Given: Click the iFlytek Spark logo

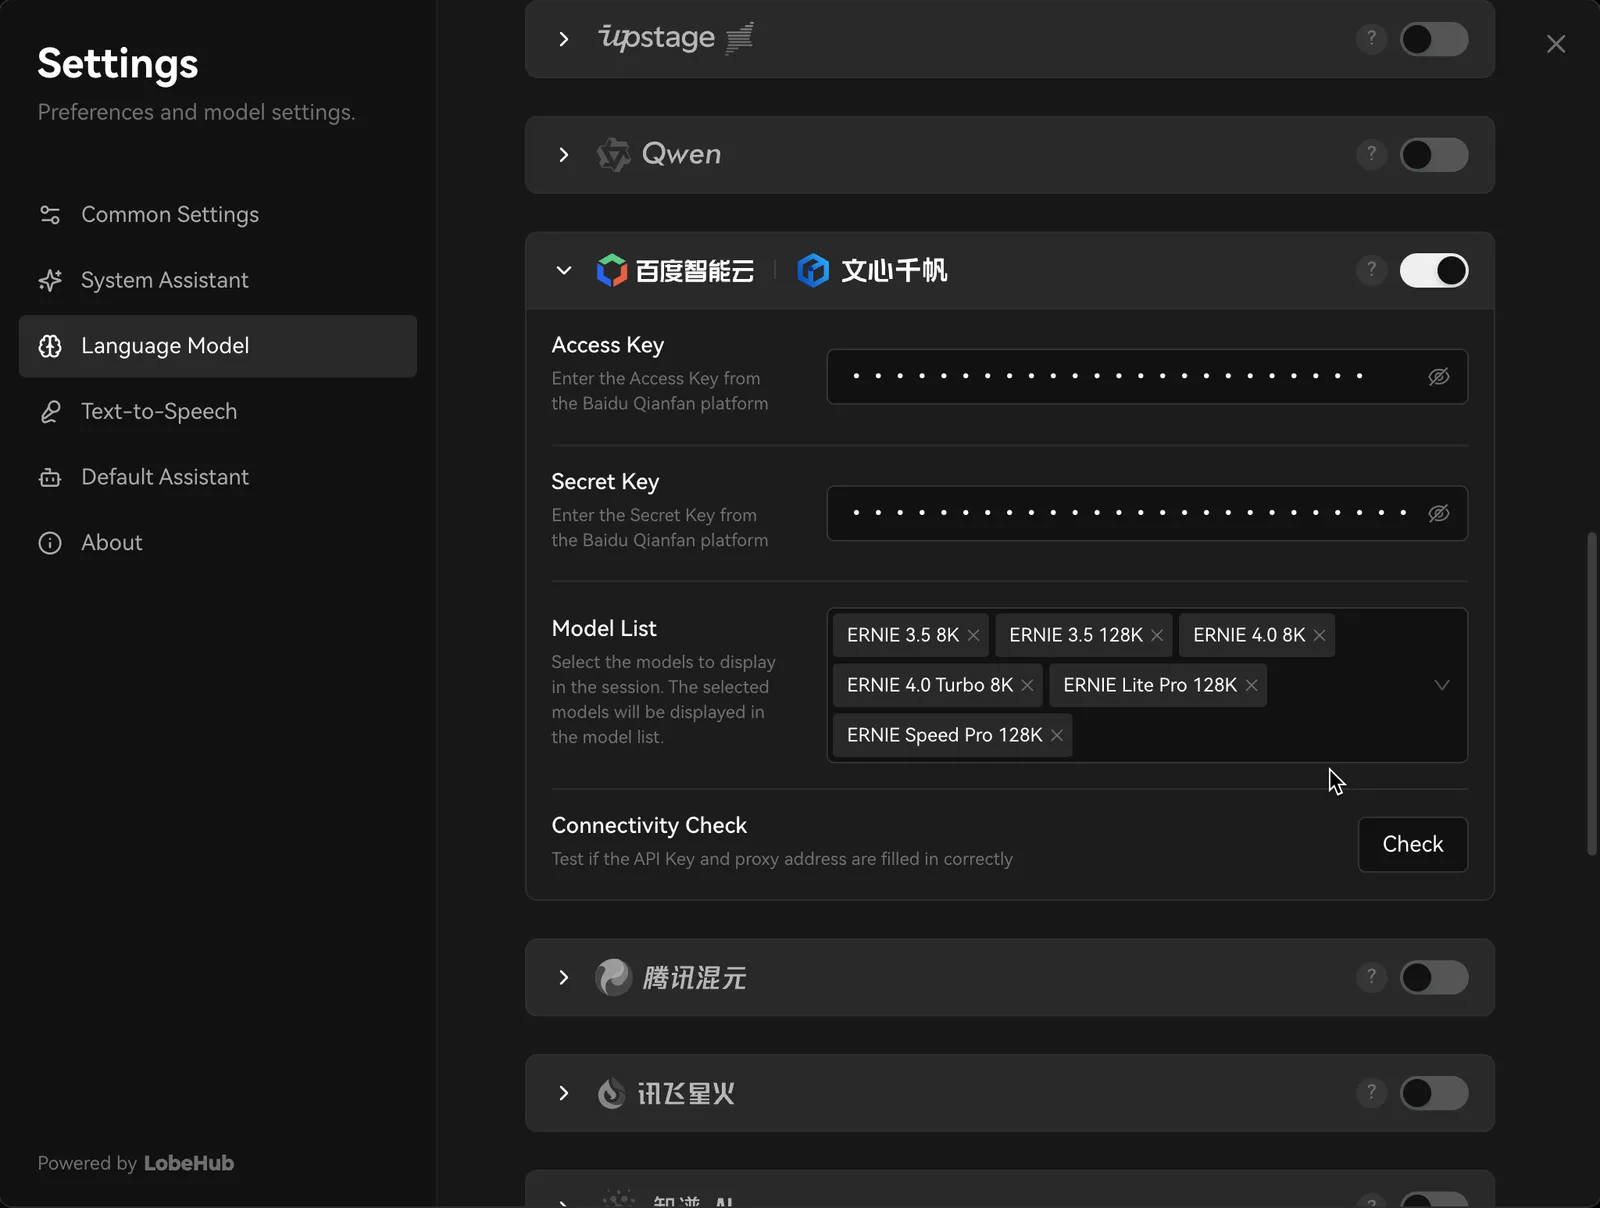Looking at the screenshot, I should tap(666, 1093).
